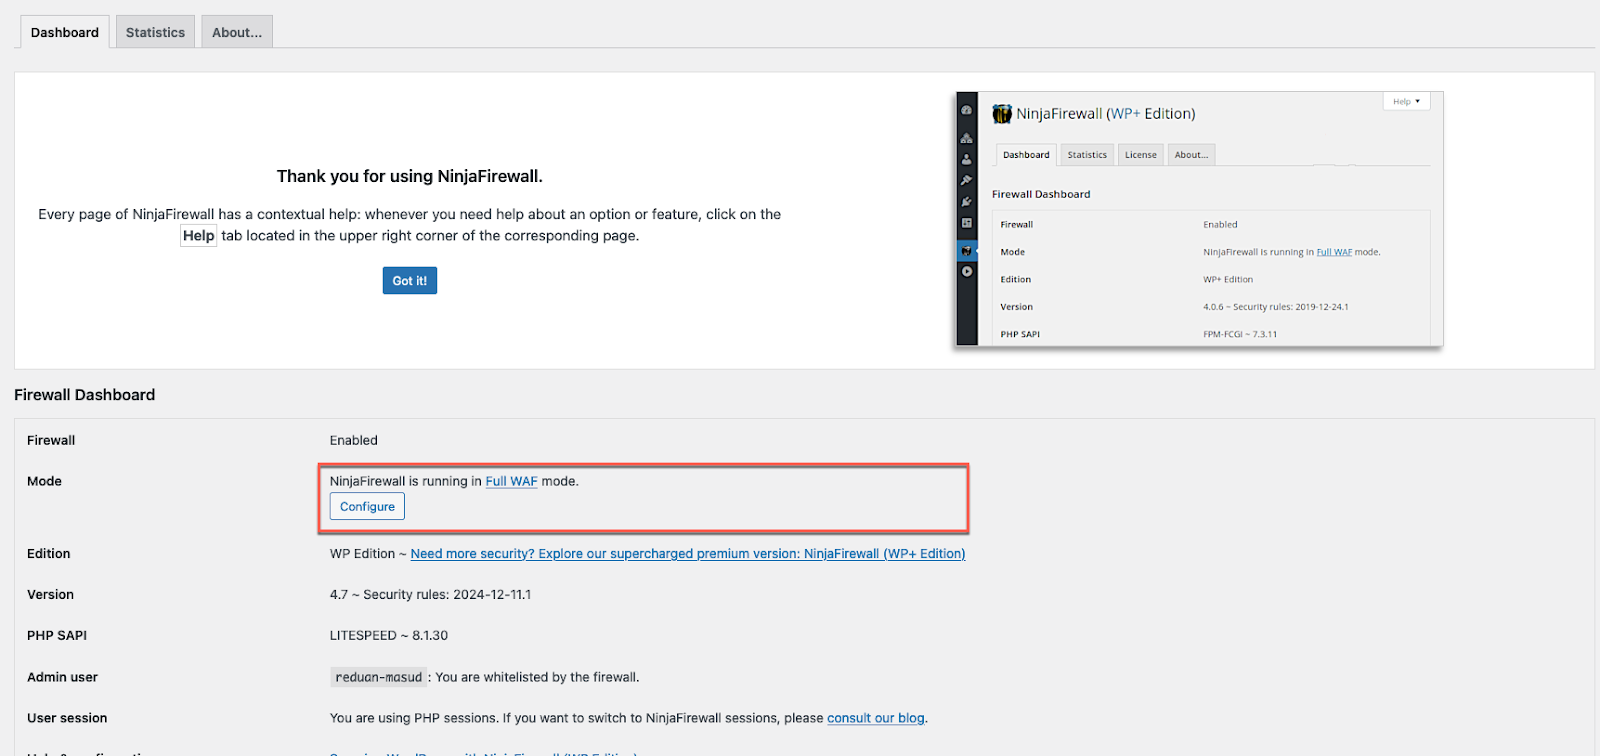Click the gauge icon in preview sidebar
Screen dimensions: 1600x756
[966, 110]
